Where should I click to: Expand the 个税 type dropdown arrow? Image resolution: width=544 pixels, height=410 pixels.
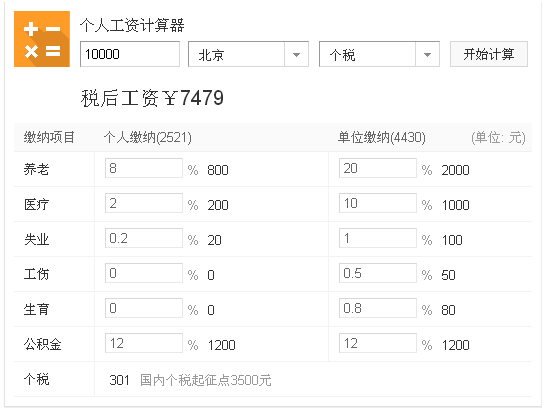click(x=427, y=54)
